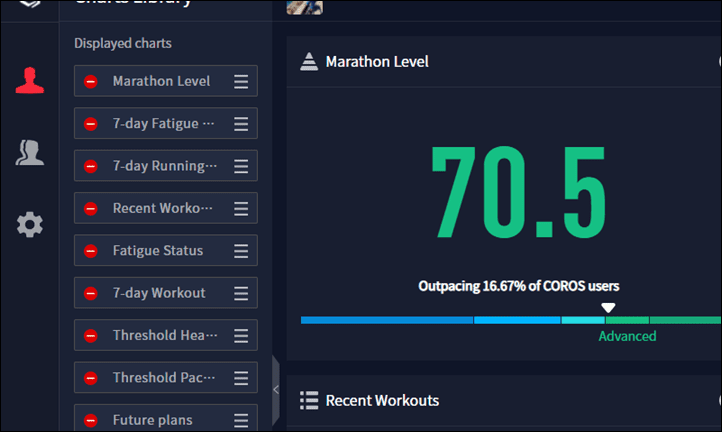This screenshot has width=722, height=432.
Task: Remove Marathon Level from displayed charts
Action: point(91,82)
